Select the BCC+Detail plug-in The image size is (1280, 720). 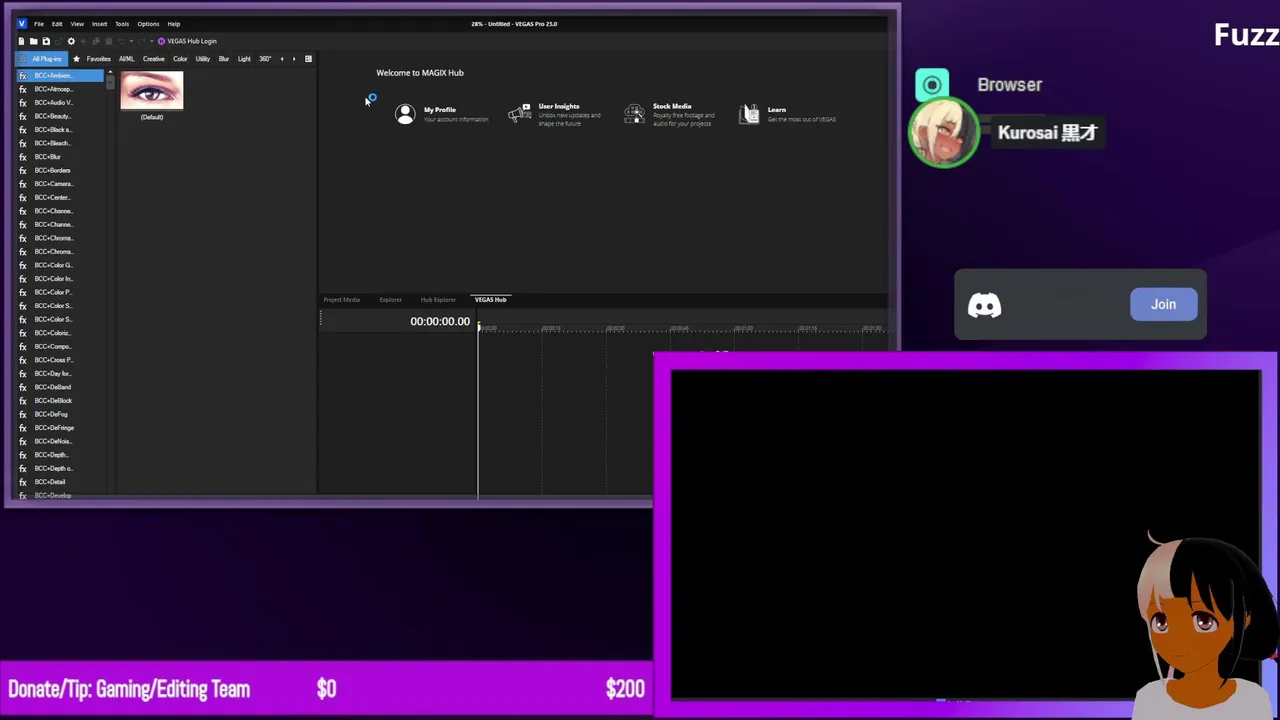[x=60, y=482]
